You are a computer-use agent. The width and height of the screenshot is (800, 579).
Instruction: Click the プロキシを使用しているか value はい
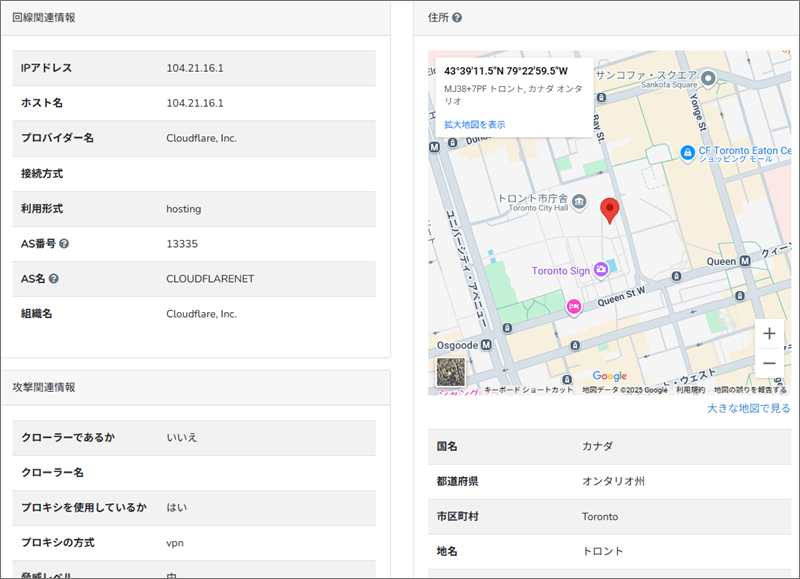click(x=177, y=508)
